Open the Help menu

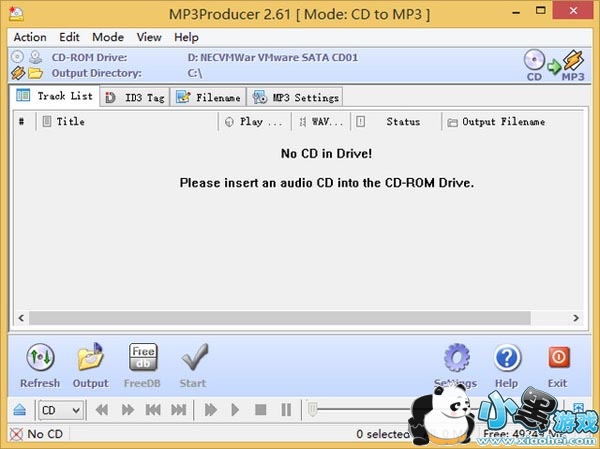click(x=186, y=37)
